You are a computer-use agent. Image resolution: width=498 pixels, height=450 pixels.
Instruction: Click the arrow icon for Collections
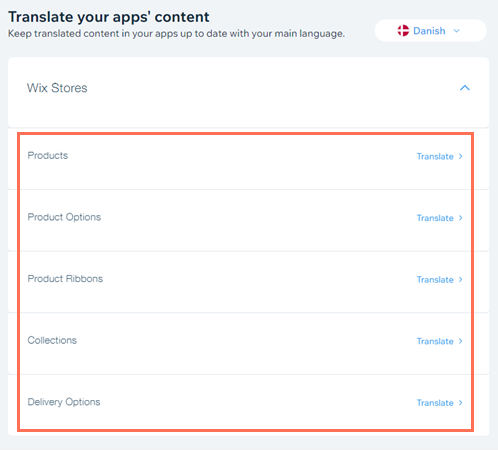(x=461, y=341)
